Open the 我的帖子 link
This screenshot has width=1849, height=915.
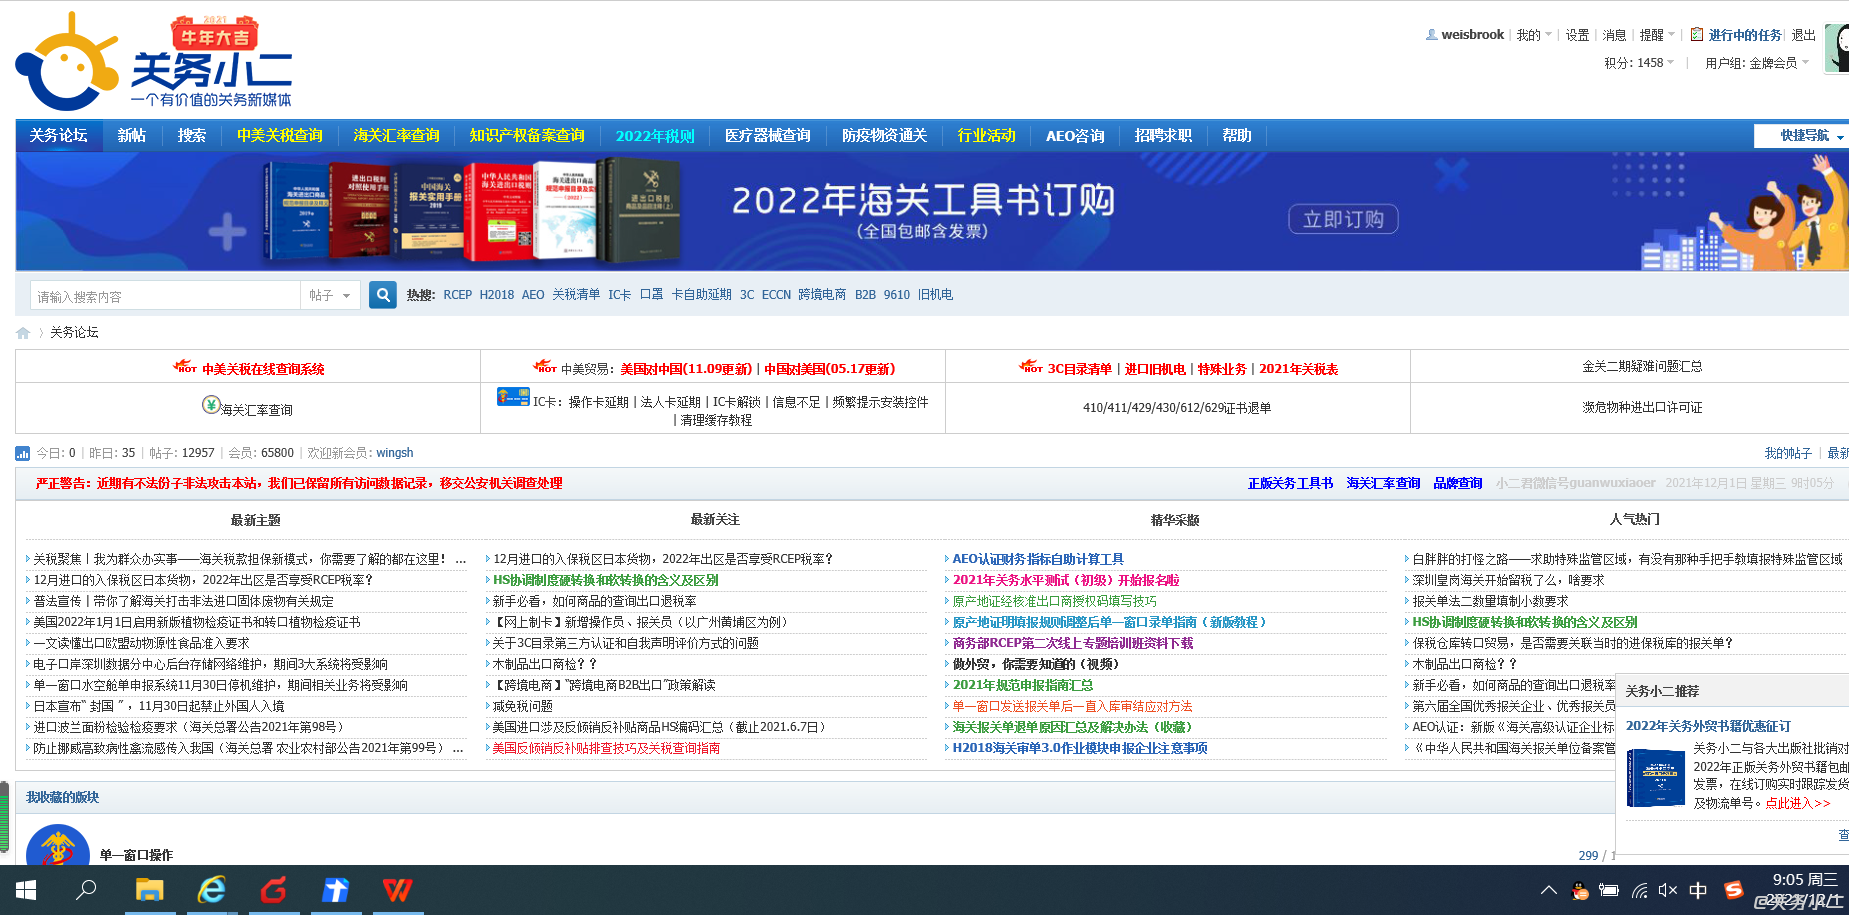click(x=1788, y=453)
